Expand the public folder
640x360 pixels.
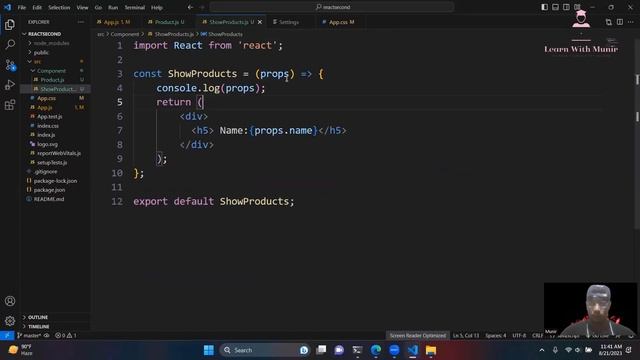point(42,53)
